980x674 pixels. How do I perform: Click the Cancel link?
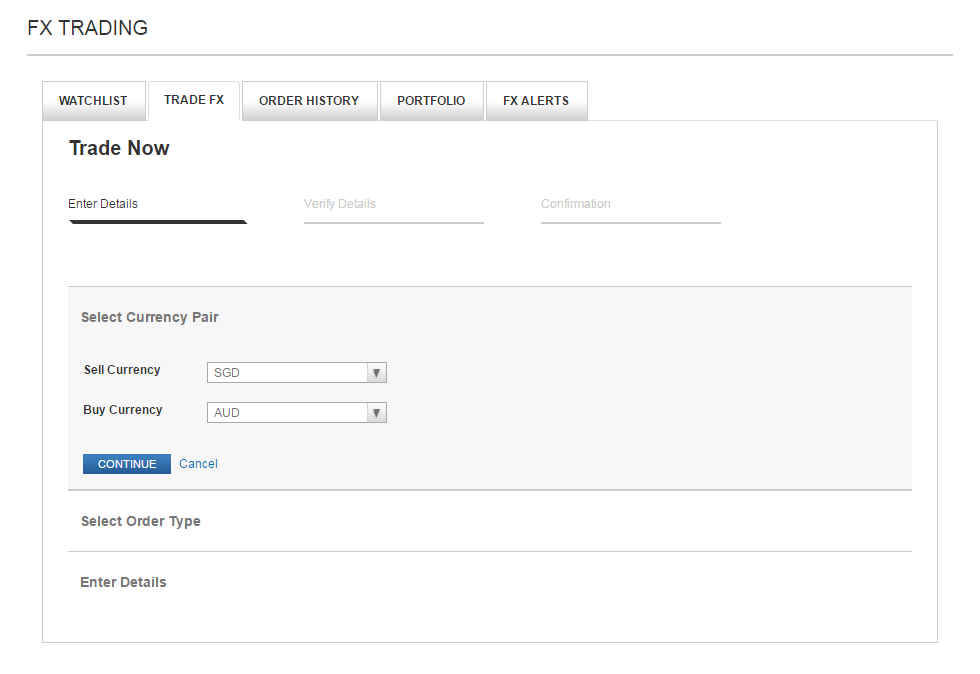click(x=198, y=464)
